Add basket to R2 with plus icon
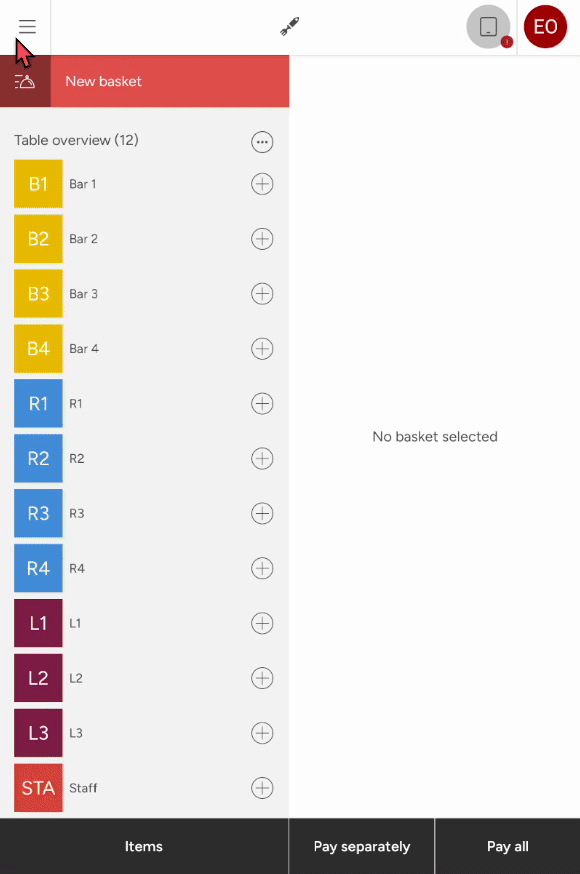This screenshot has height=874, width=580. point(262,458)
